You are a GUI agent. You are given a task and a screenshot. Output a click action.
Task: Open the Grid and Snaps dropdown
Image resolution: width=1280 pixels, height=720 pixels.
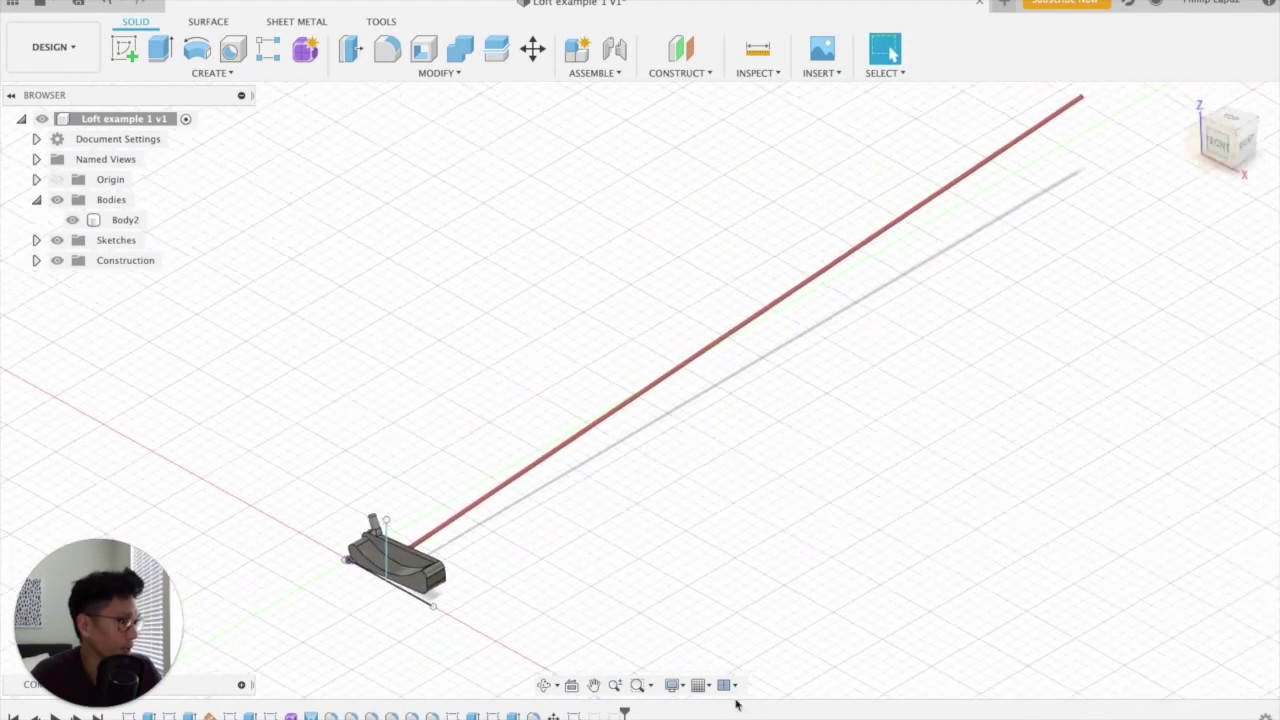pyautogui.click(x=701, y=685)
